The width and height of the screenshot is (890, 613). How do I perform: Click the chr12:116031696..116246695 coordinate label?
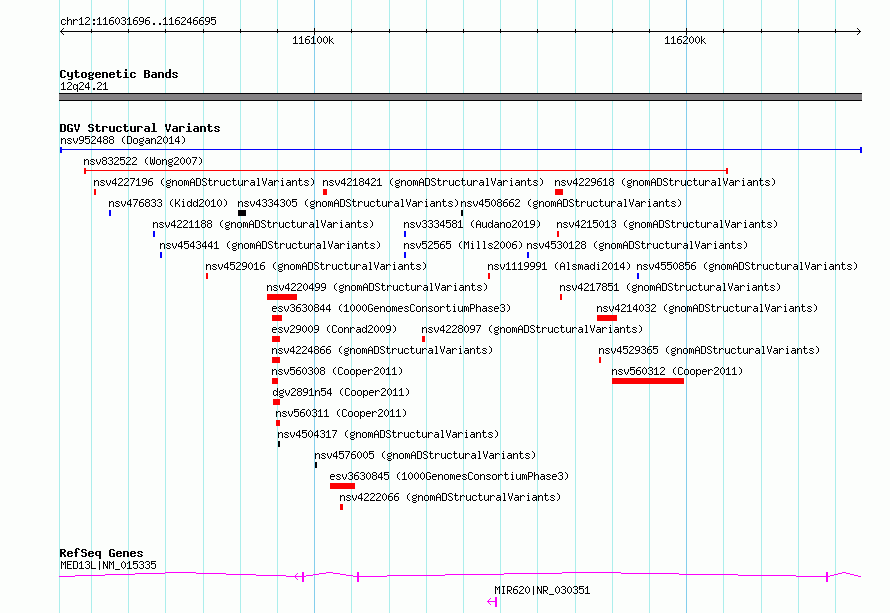(138, 21)
